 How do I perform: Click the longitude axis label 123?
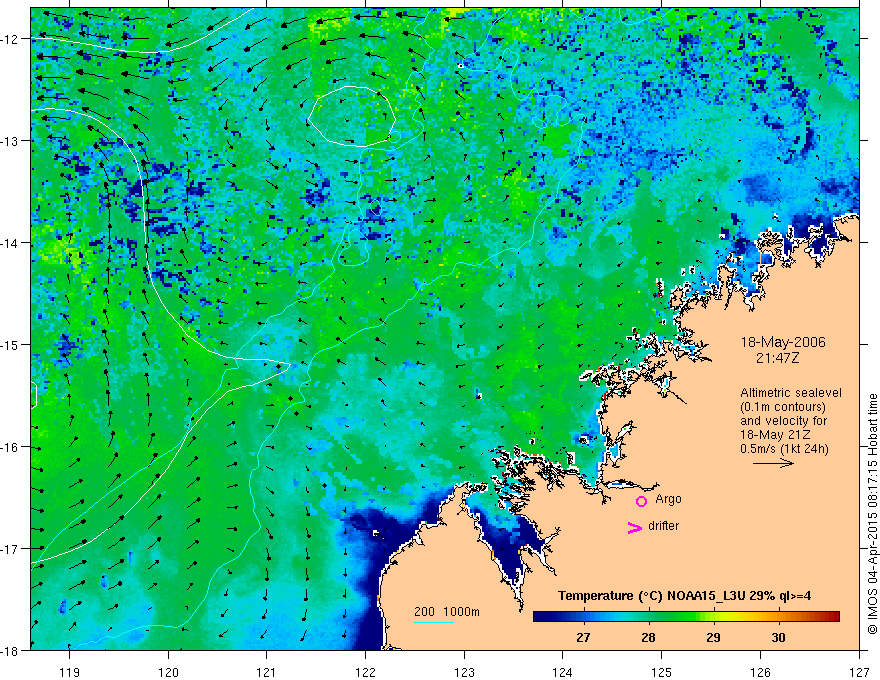click(464, 672)
